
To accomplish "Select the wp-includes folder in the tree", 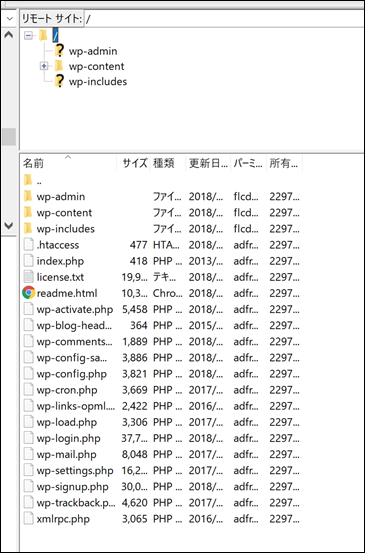I will [x=98, y=81].
